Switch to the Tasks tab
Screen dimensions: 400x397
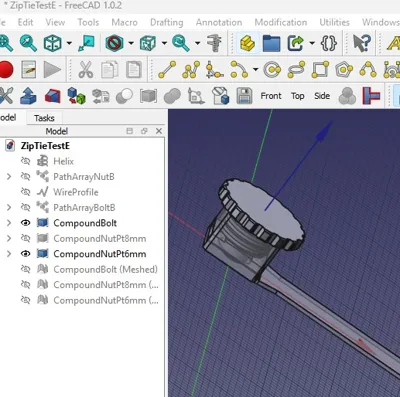click(44, 118)
